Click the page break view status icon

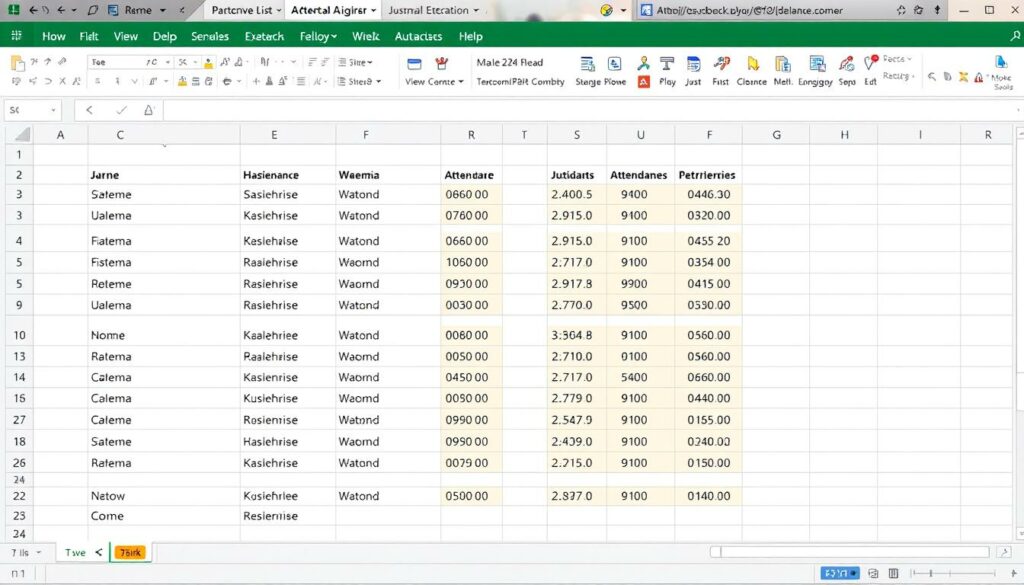tap(893, 573)
